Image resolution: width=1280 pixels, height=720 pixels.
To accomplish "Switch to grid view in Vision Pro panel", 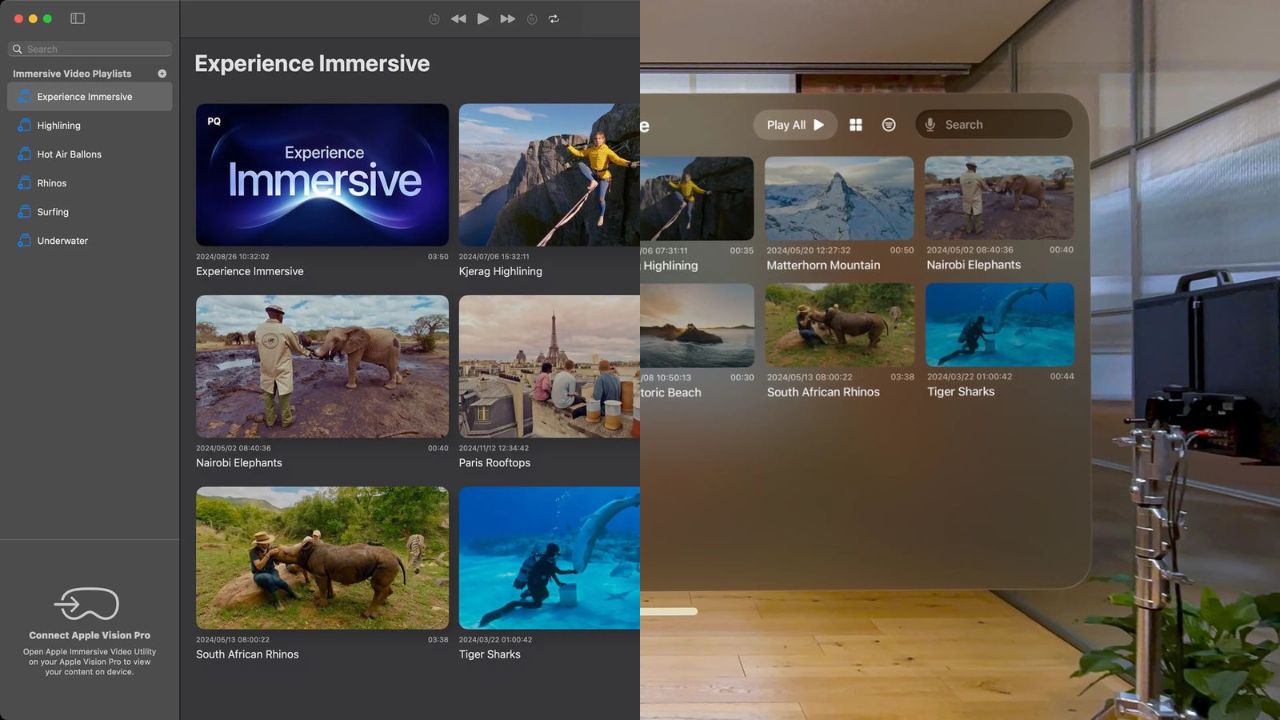I will tap(856, 125).
